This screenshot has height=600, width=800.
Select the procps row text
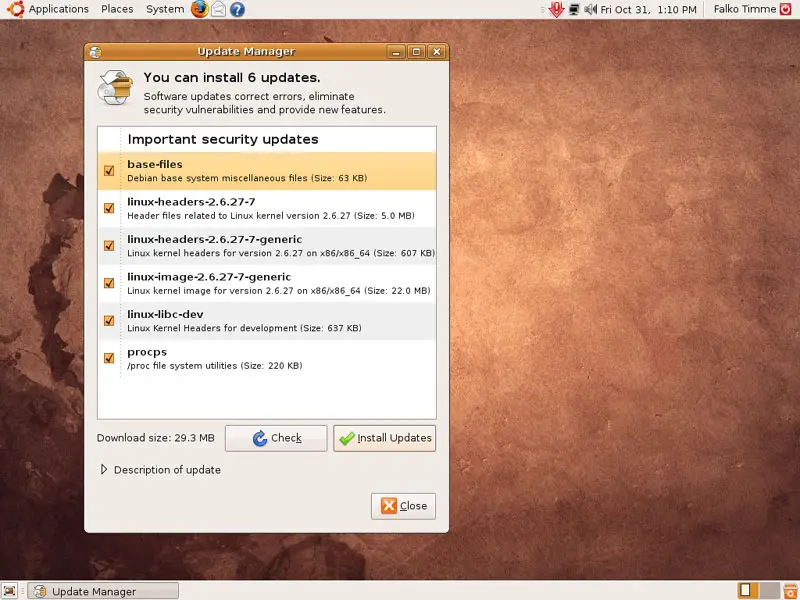tap(215, 359)
